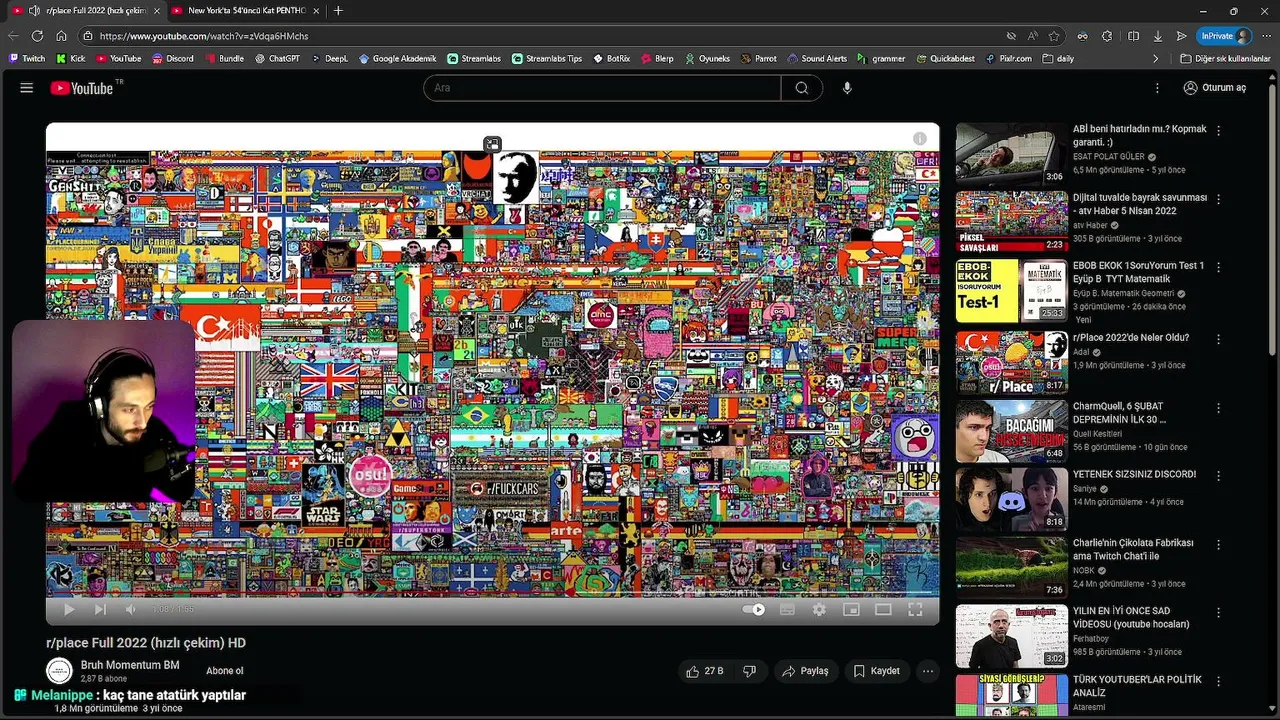
Task: Save the video with Kaydet button
Action: (x=876, y=671)
